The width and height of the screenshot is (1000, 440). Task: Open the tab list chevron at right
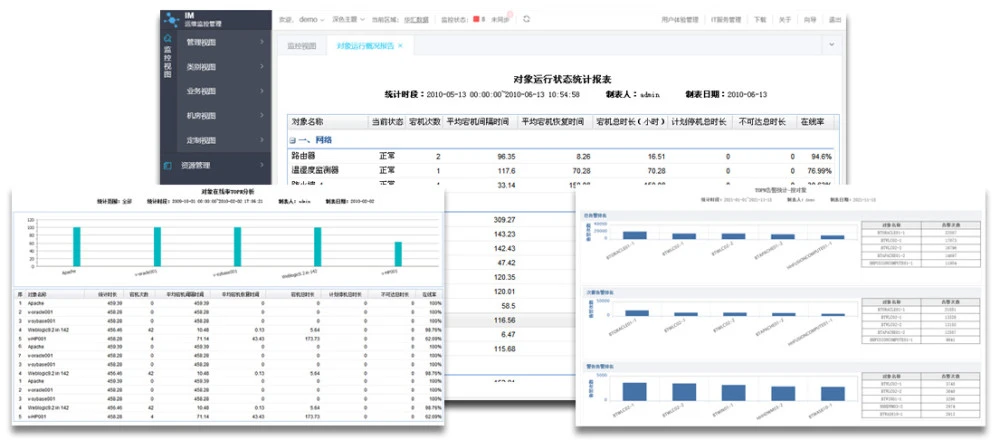point(832,45)
